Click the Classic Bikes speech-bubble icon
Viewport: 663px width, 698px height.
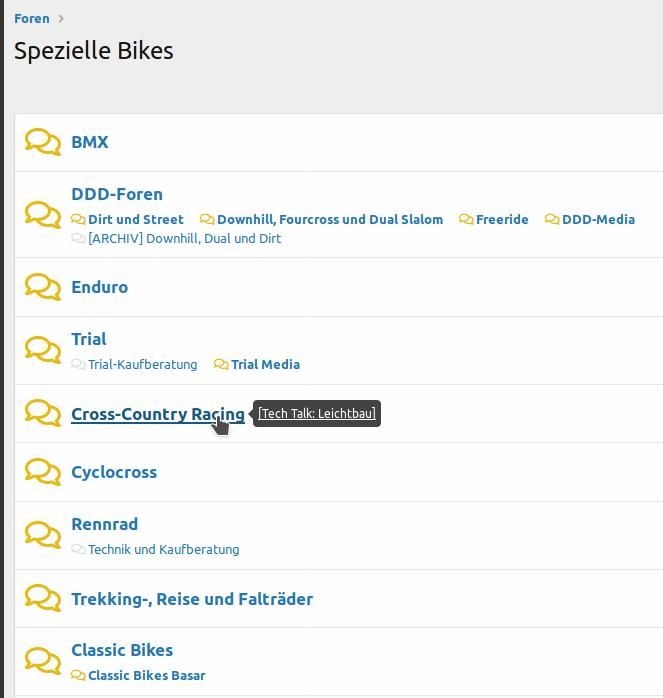43,661
